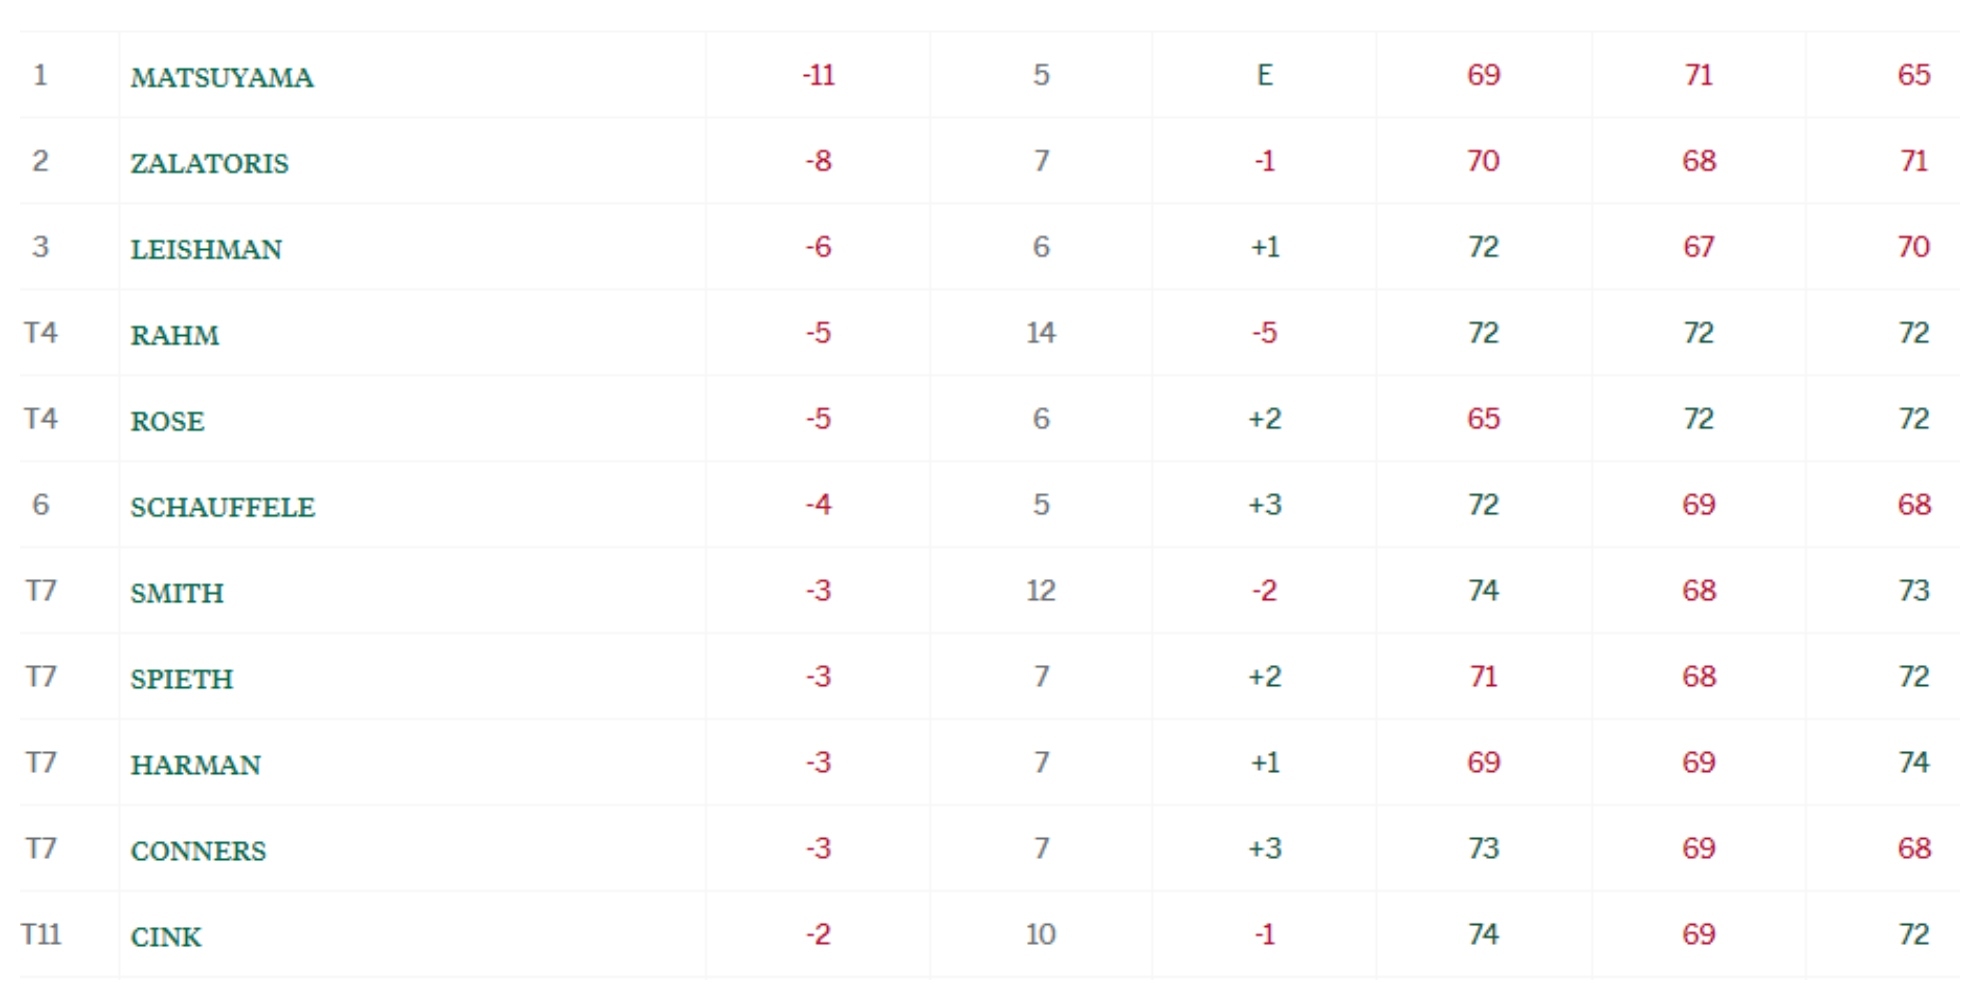The width and height of the screenshot is (1980, 1000).
Task: Select HARMAN player name
Action: pos(195,765)
